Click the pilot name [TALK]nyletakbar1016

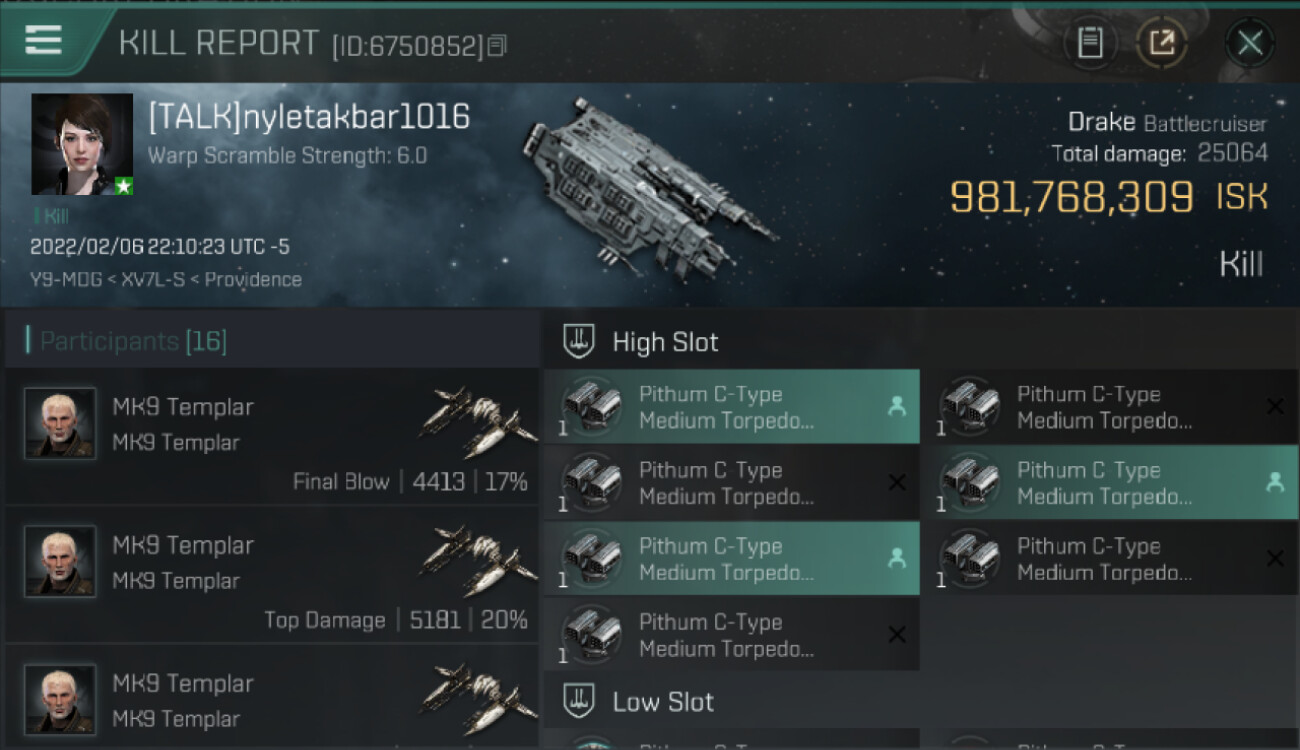click(309, 118)
